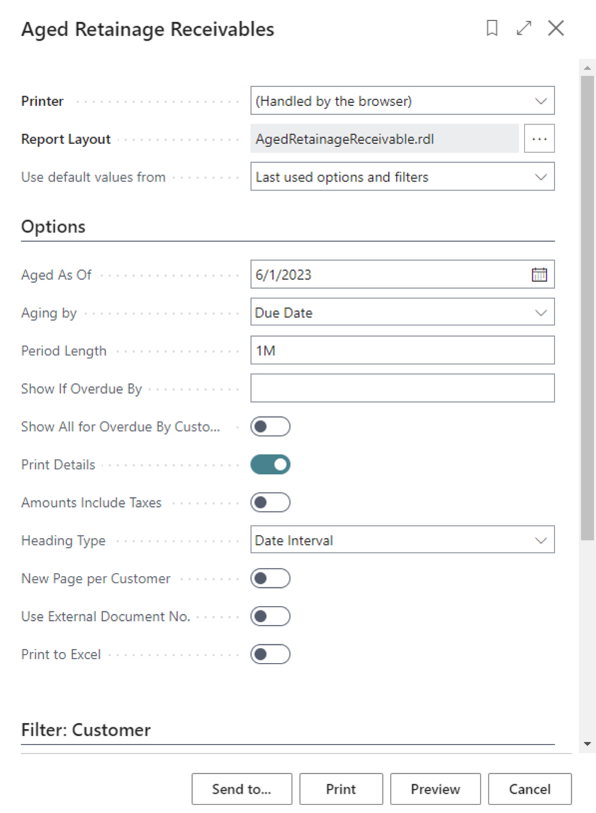Open the Heading Type dropdown
This screenshot has width=596, height=813.
click(403, 540)
